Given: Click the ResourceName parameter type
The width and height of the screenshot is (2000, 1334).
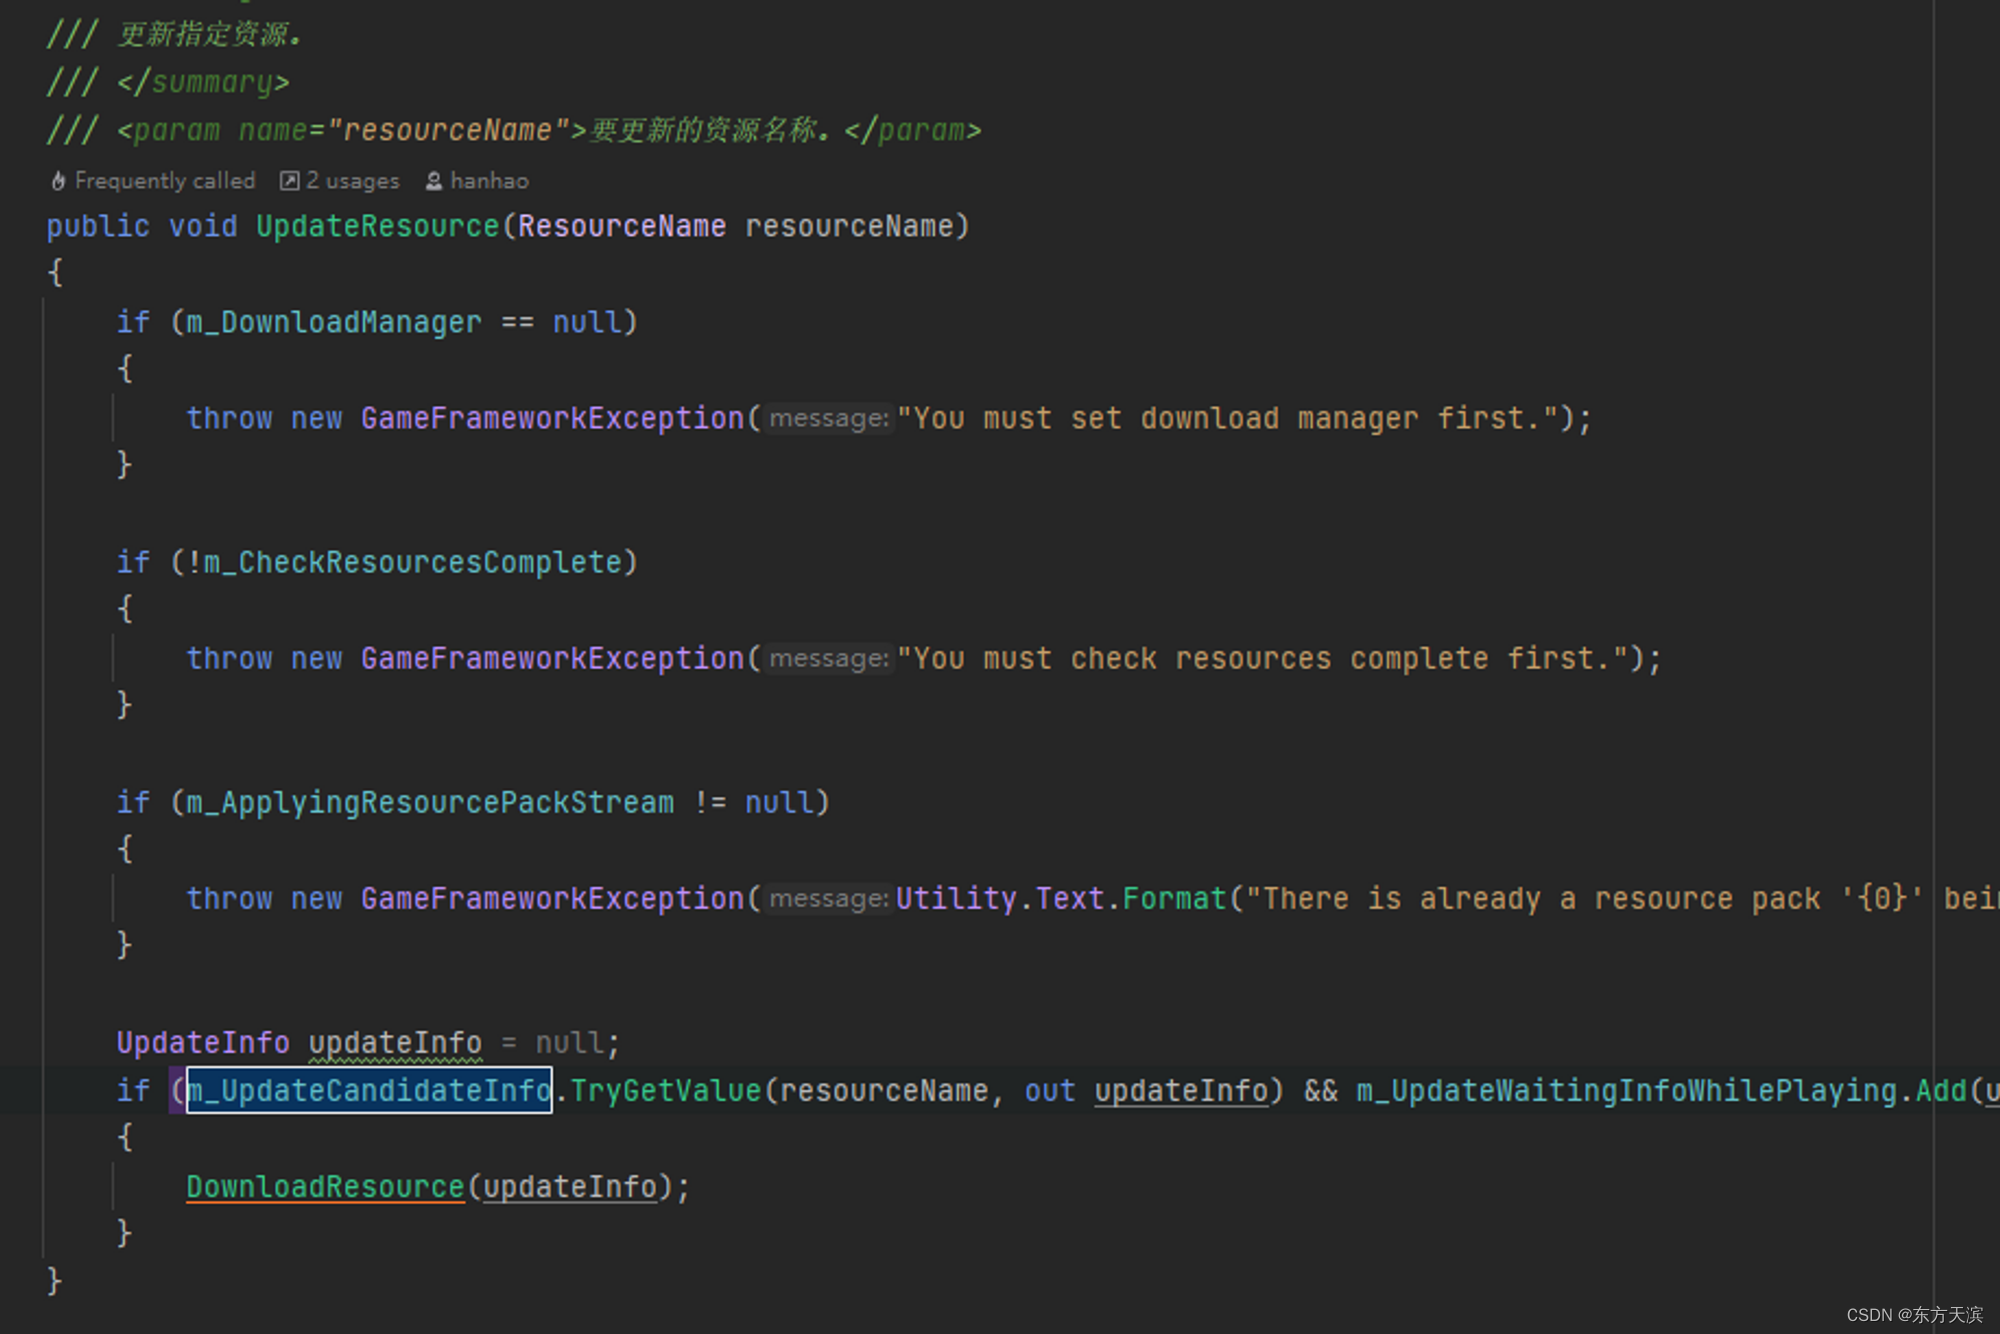Looking at the screenshot, I should coord(622,226).
